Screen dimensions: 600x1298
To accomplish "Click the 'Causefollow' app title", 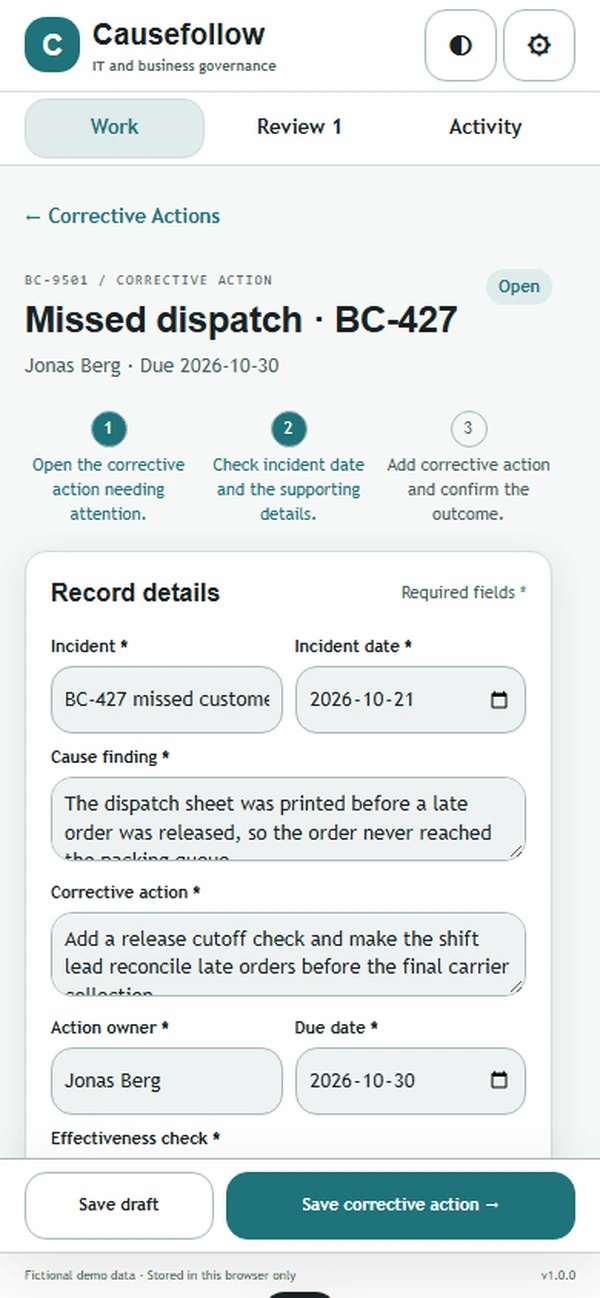I will coord(179,34).
